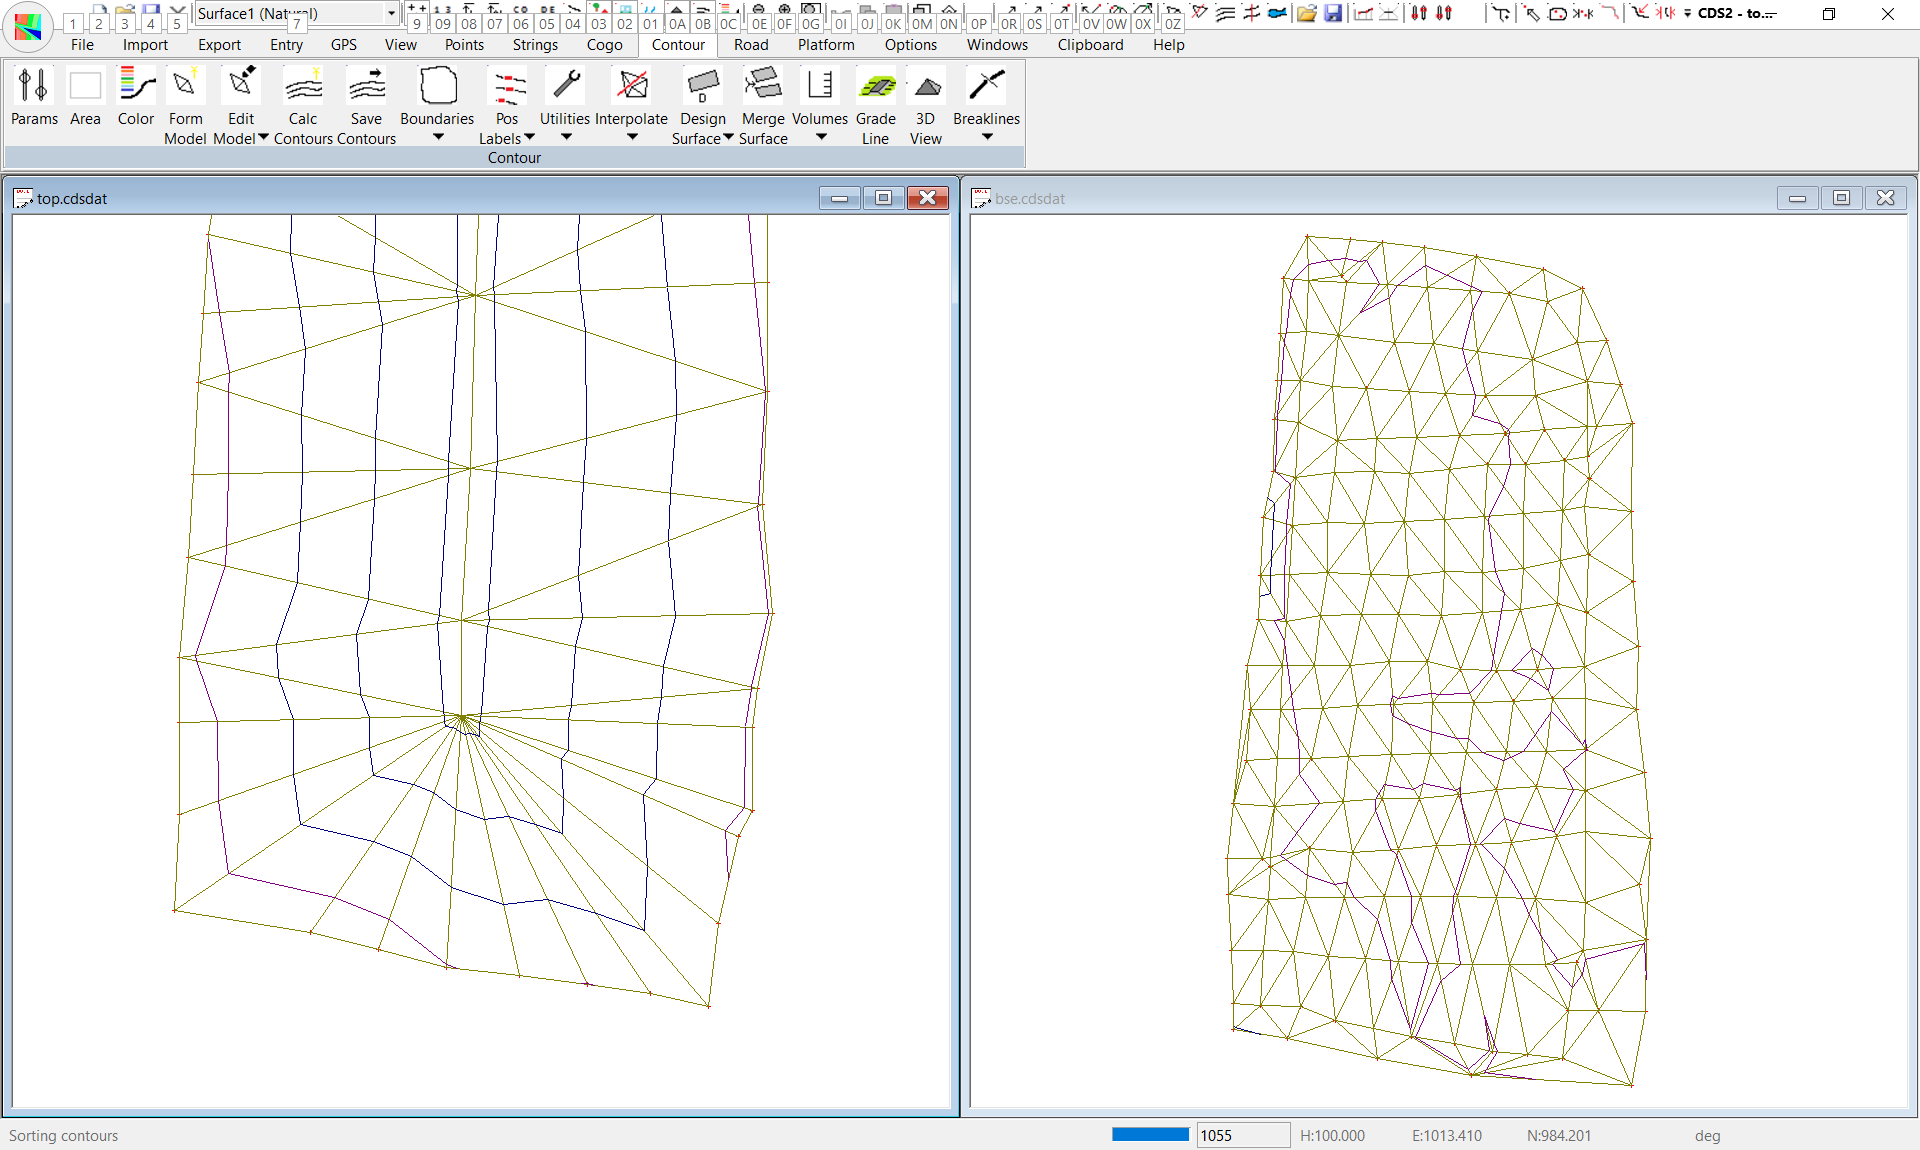Open the Help menu
This screenshot has height=1150, width=1920.
point(1168,45)
